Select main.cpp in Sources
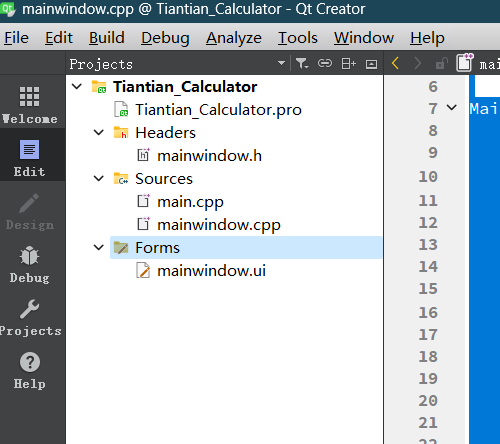 coord(190,202)
